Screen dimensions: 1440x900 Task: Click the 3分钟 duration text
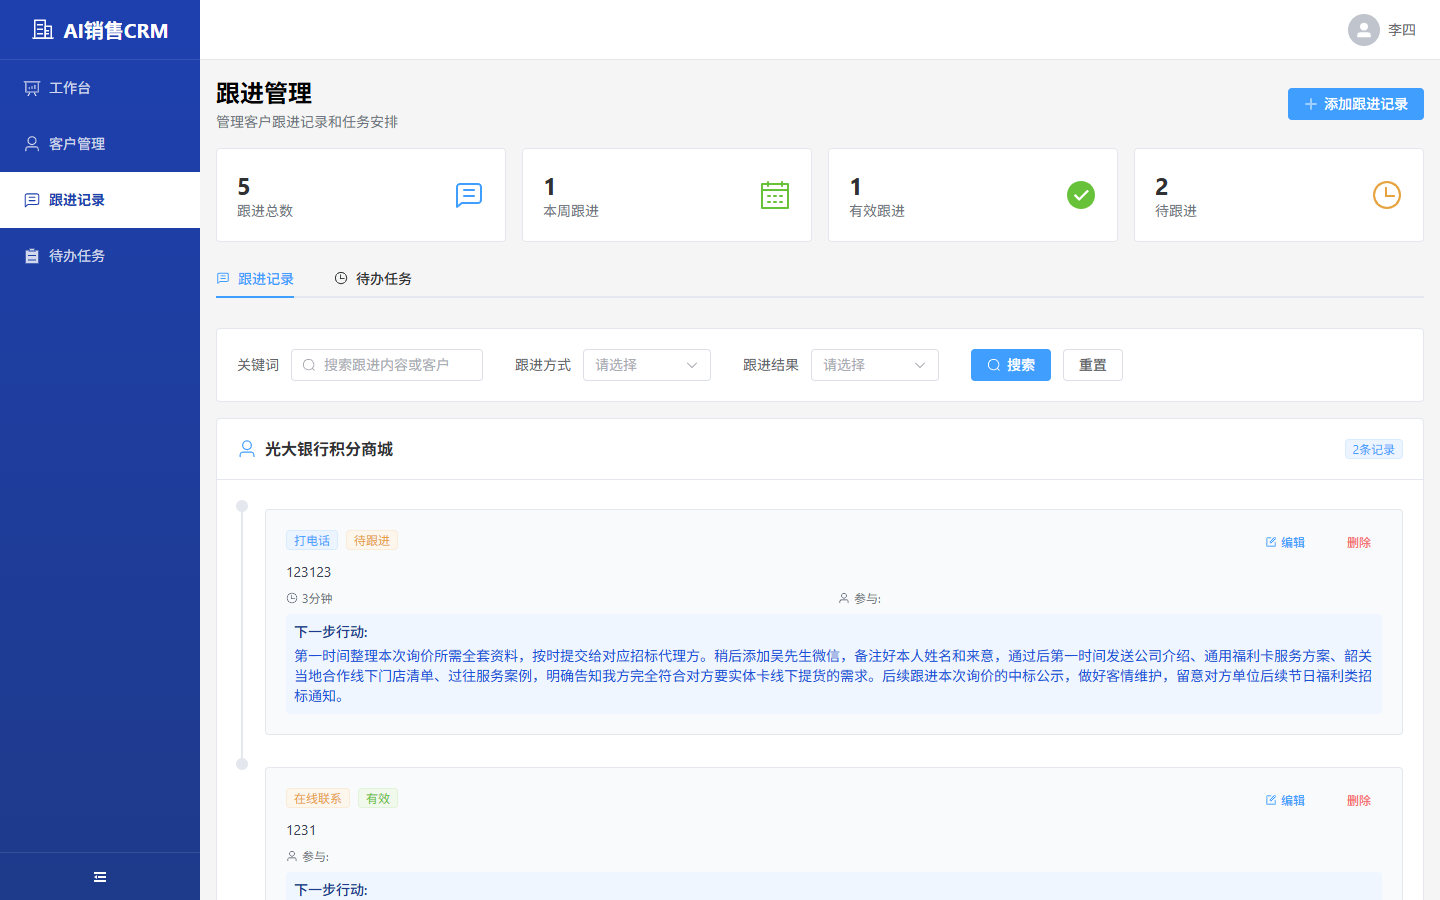pos(317,598)
